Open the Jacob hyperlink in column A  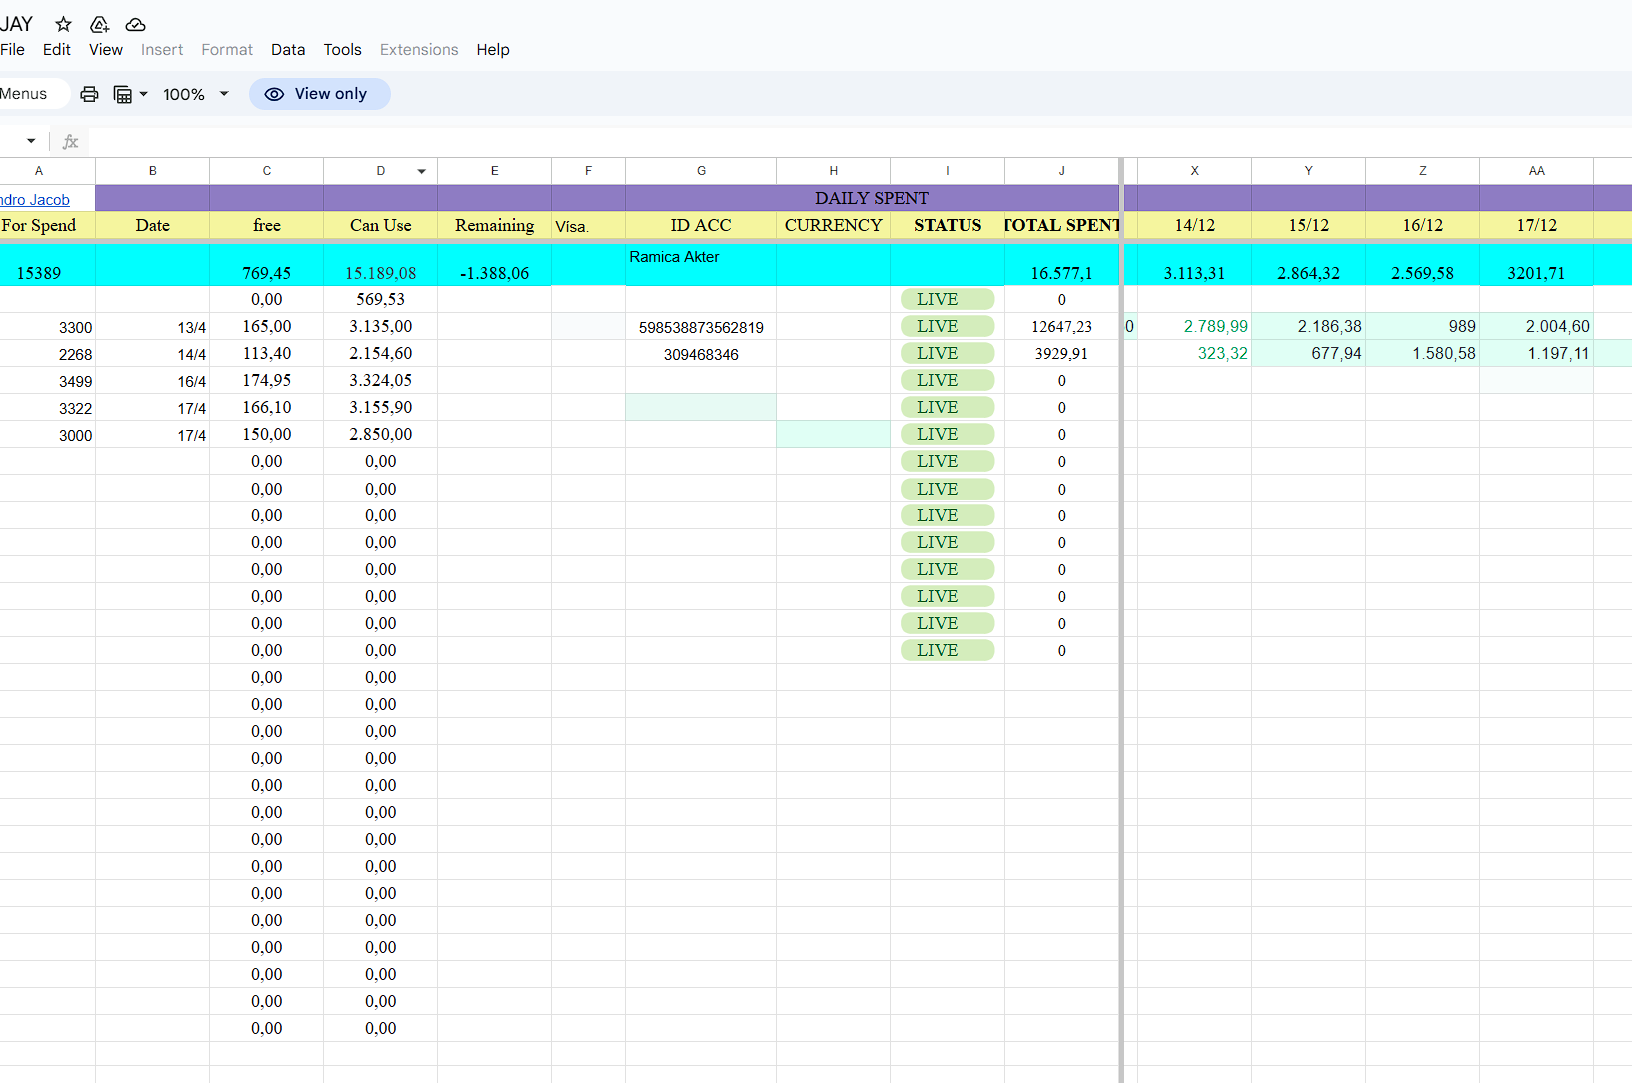35,200
